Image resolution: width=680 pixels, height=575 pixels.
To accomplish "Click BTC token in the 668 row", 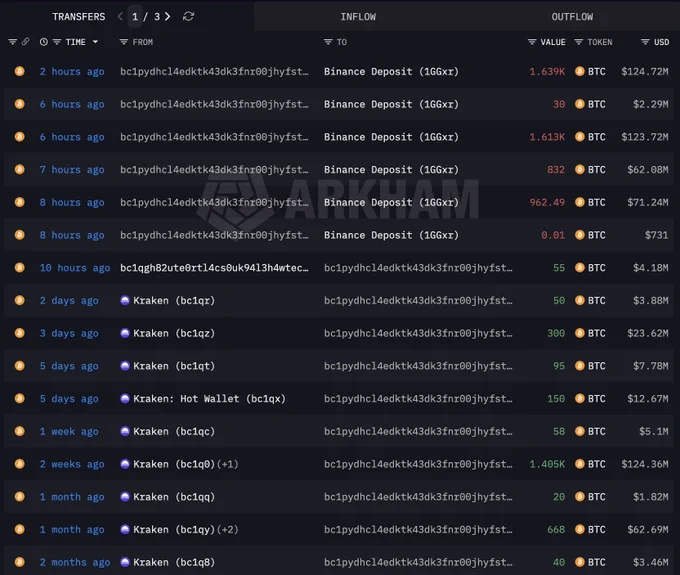I will [x=590, y=529].
